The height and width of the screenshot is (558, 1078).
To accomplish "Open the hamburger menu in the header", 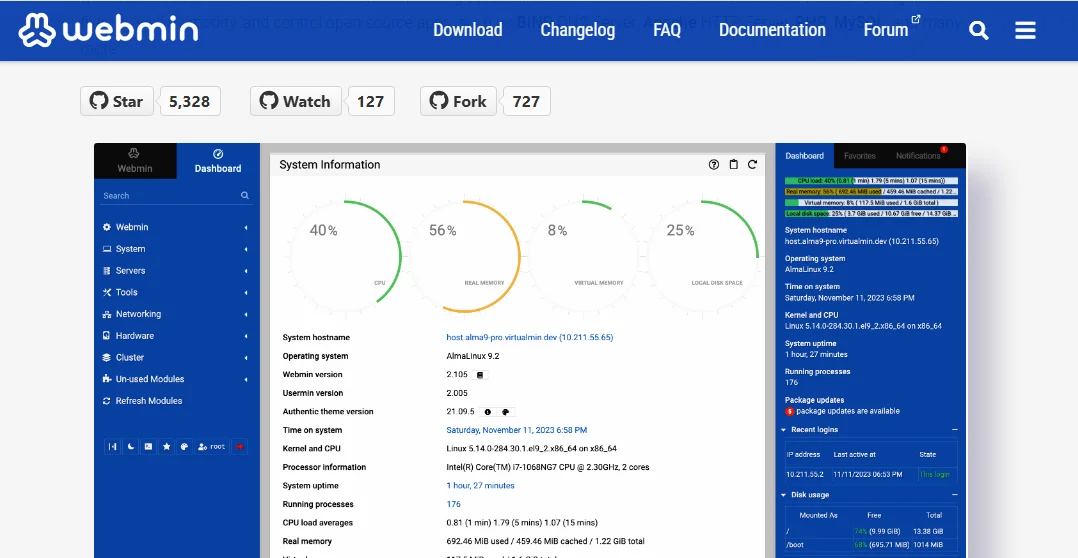I will click(x=1025, y=30).
